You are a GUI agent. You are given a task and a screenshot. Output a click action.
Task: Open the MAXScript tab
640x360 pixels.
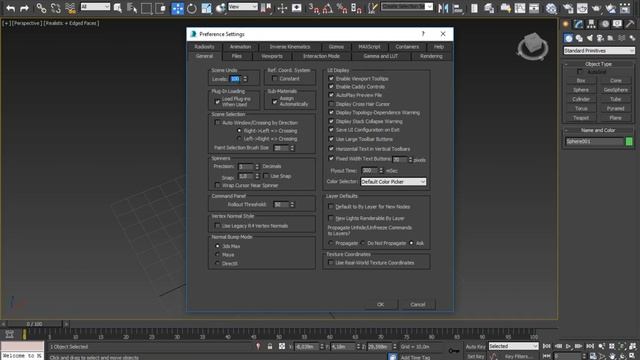(x=369, y=47)
